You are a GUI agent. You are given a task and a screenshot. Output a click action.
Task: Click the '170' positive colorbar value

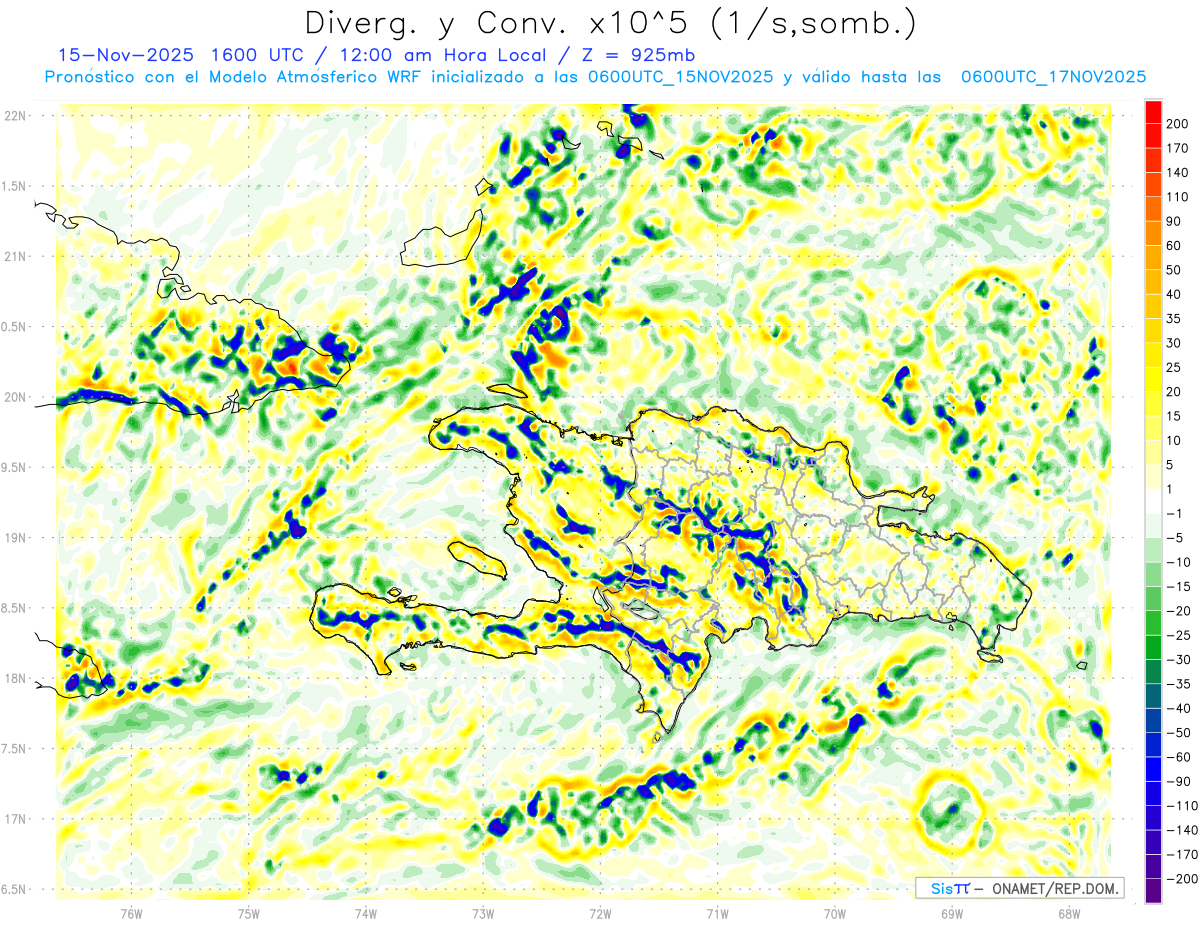[1177, 149]
